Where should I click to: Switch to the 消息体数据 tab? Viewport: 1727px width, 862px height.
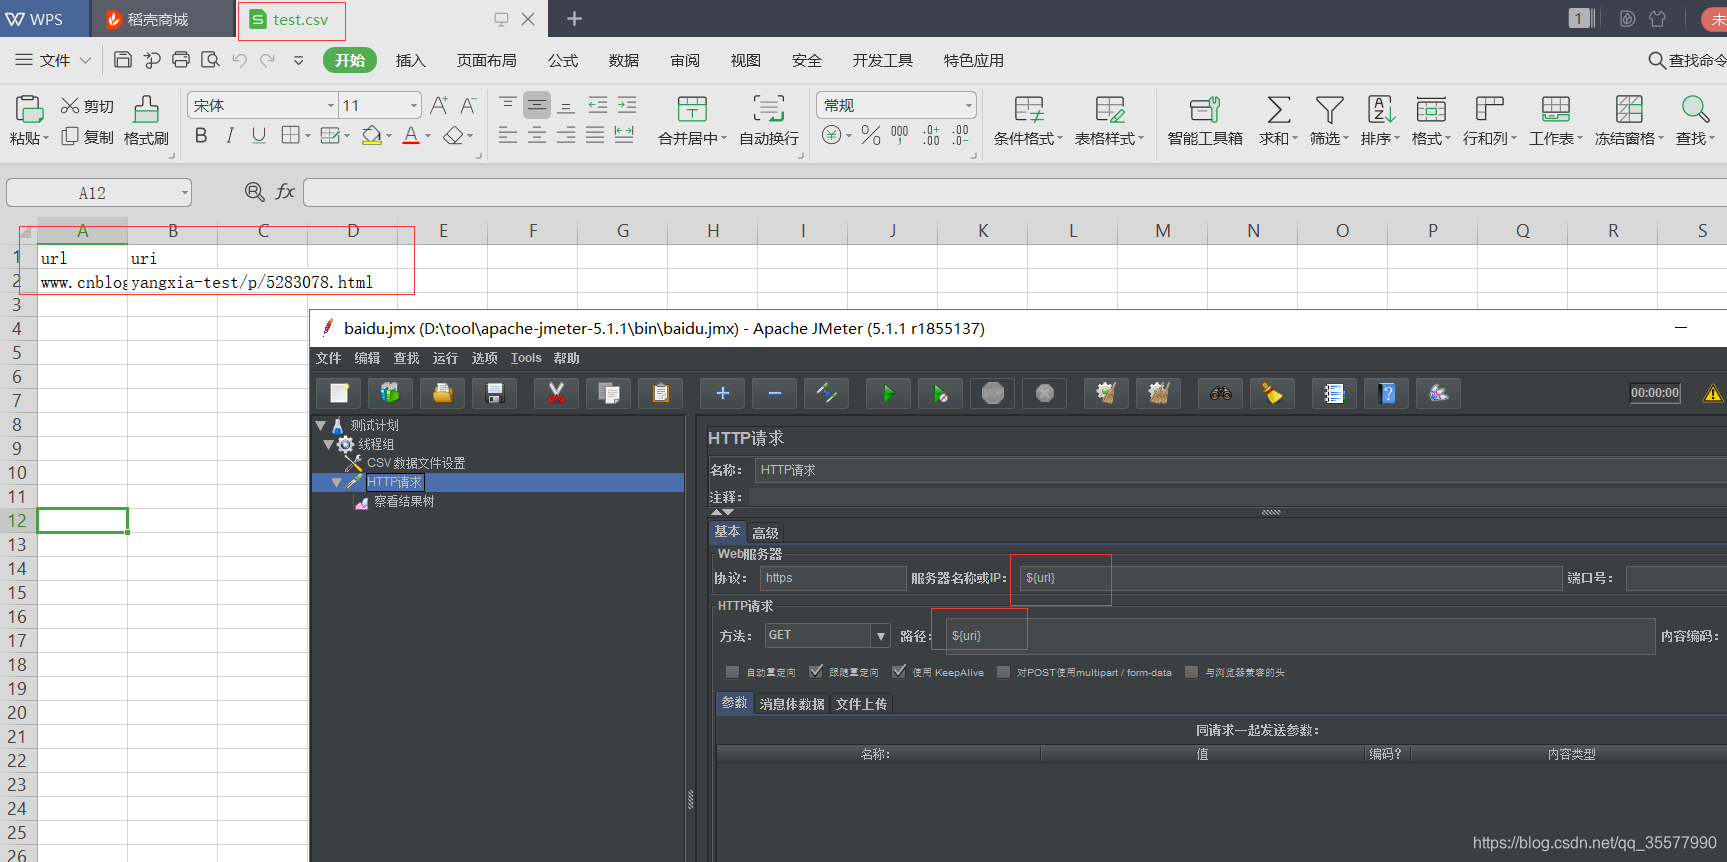792,704
